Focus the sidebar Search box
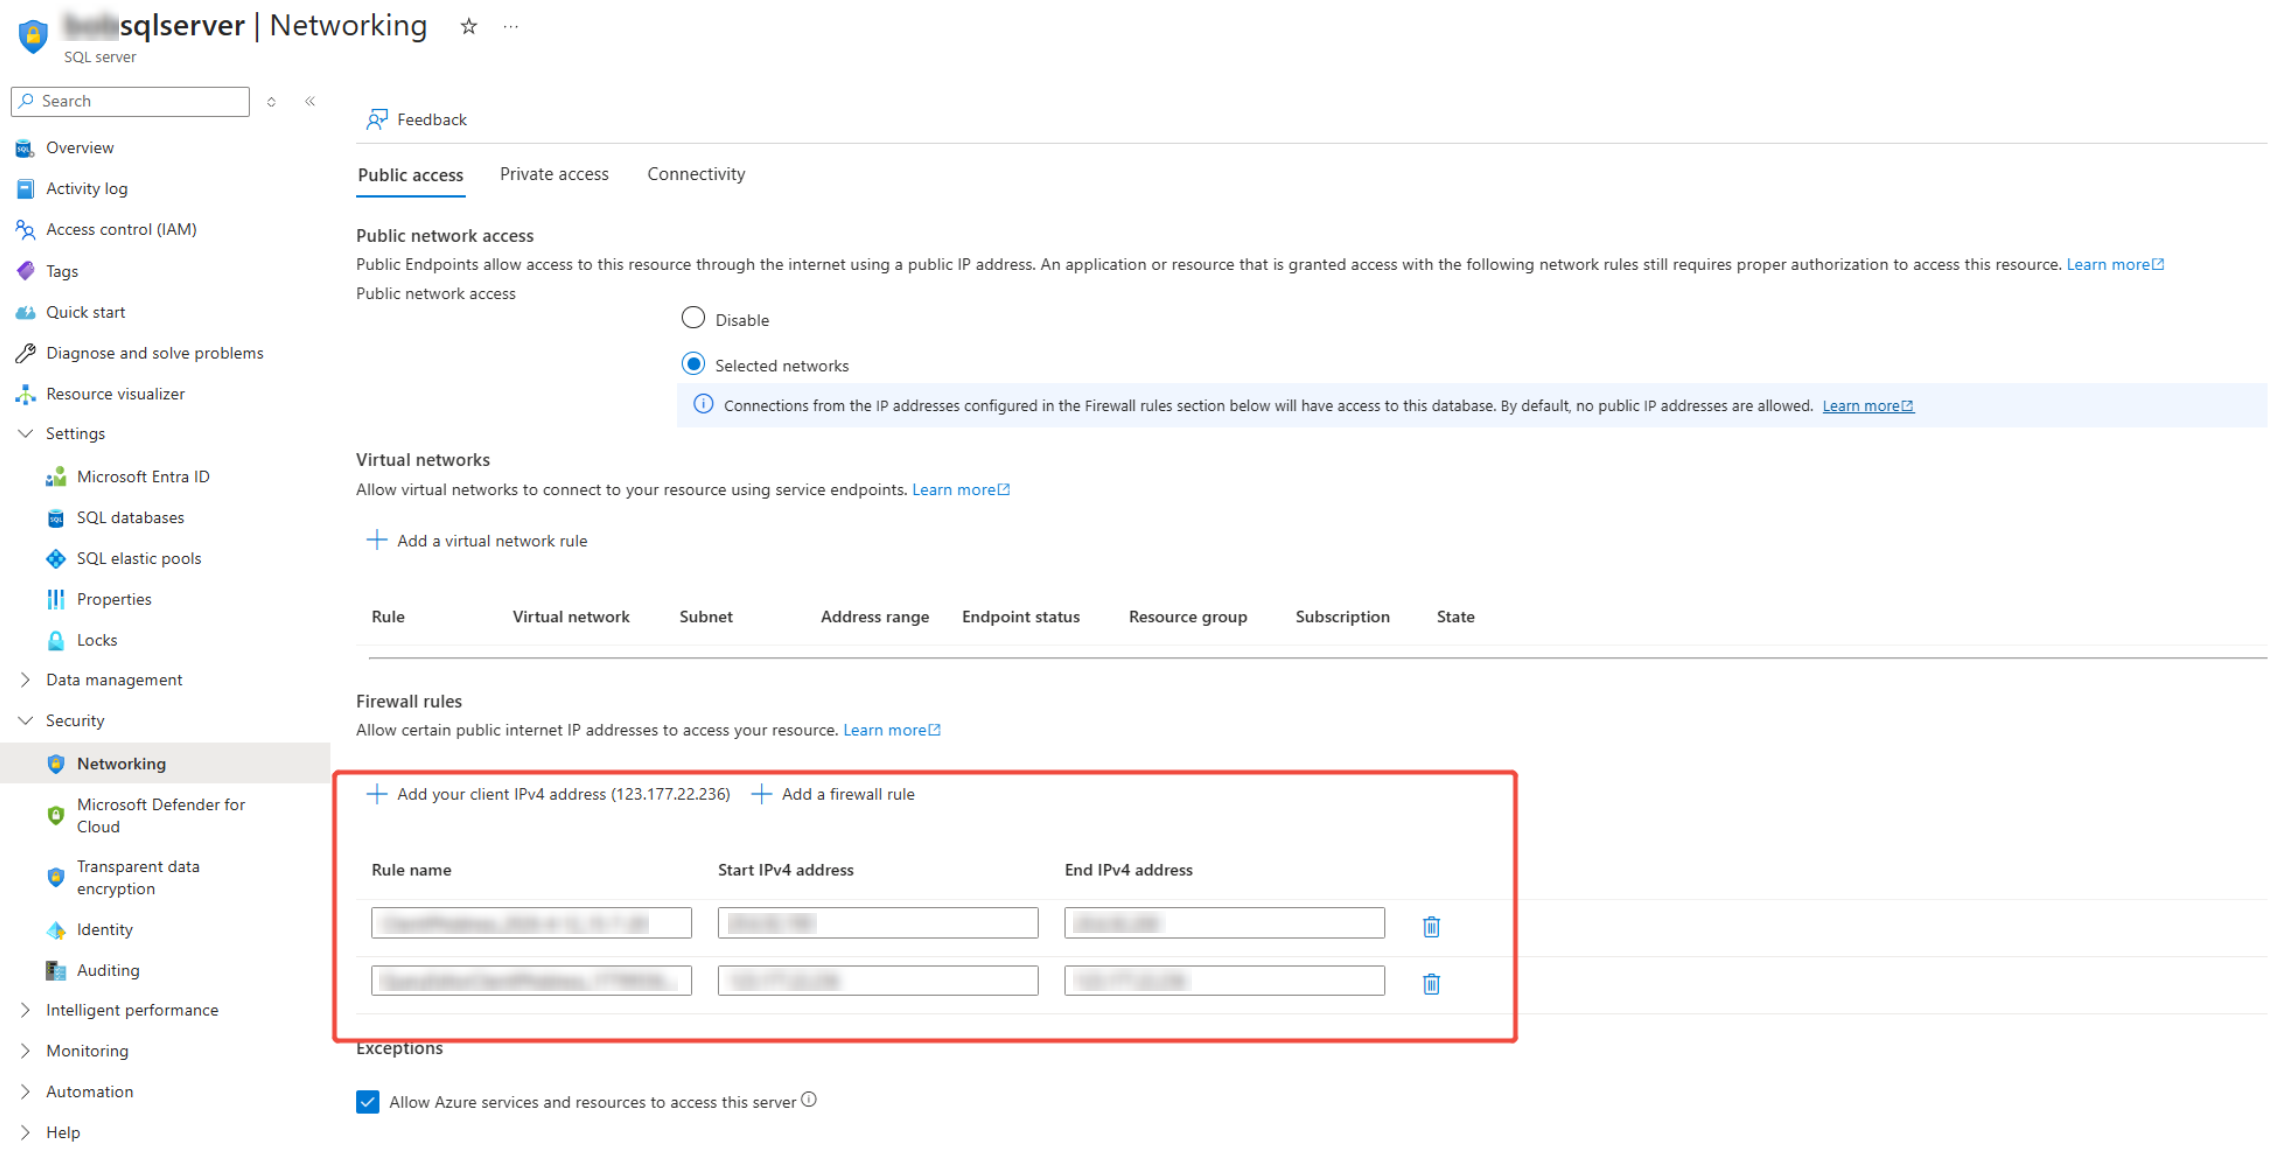This screenshot has height=1162, width=2284. pos(130,101)
